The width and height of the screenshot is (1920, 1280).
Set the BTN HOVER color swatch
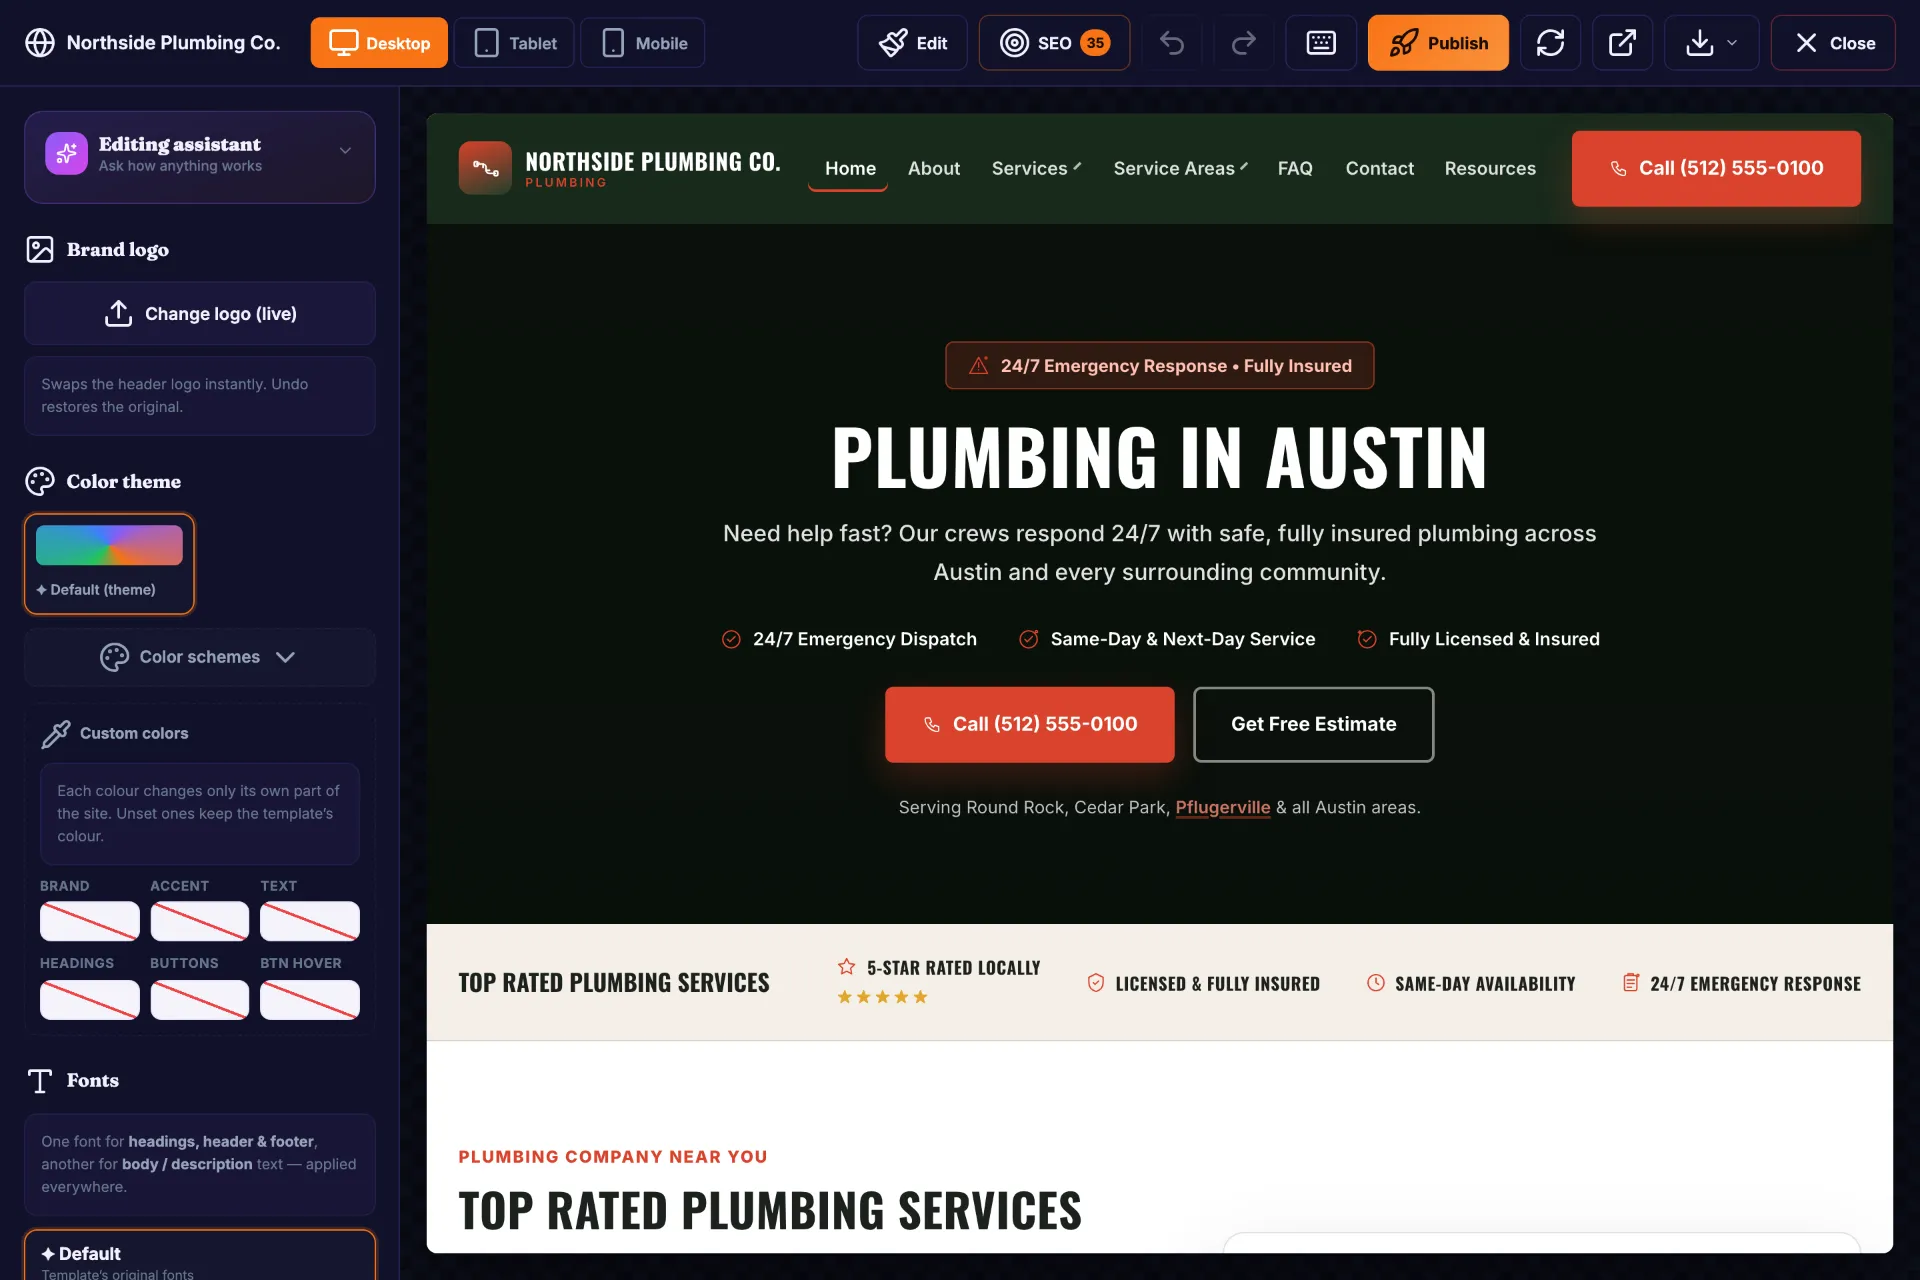[310, 1000]
